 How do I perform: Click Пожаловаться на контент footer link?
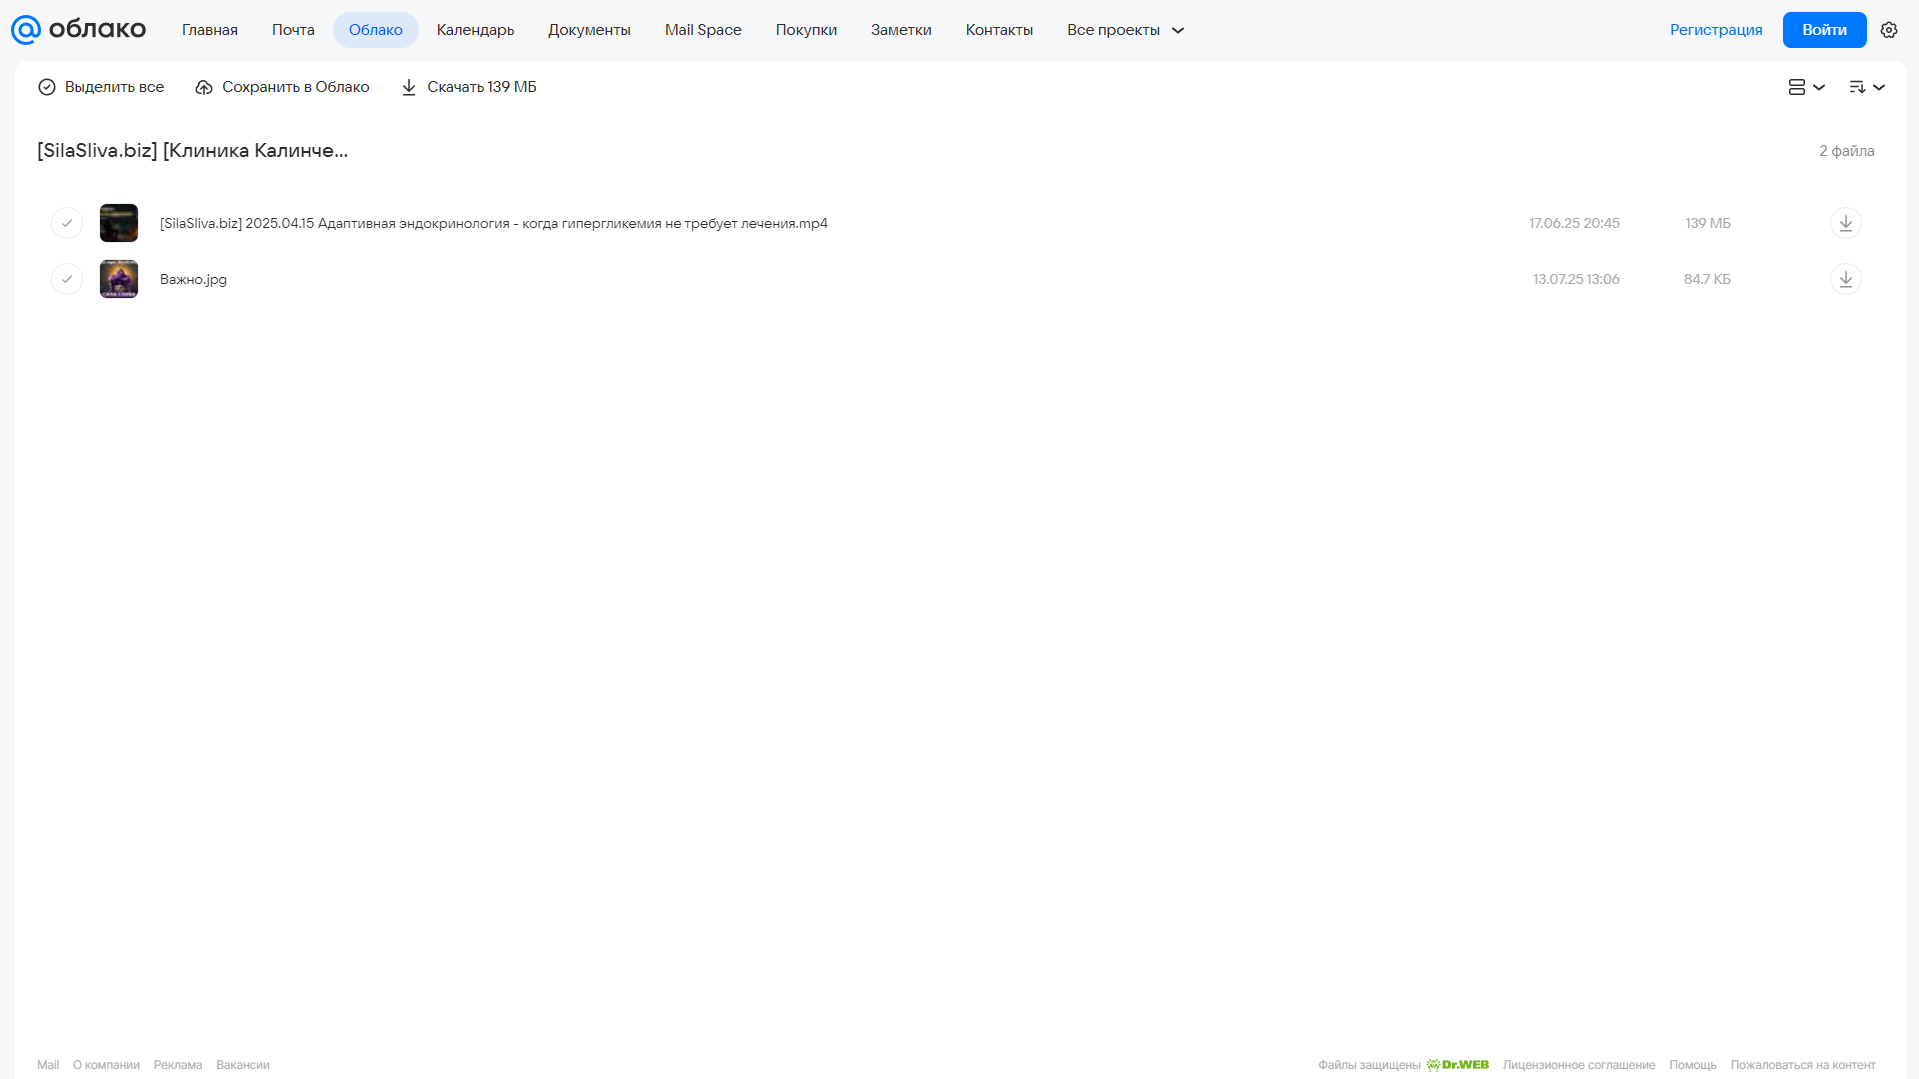point(1803,1065)
